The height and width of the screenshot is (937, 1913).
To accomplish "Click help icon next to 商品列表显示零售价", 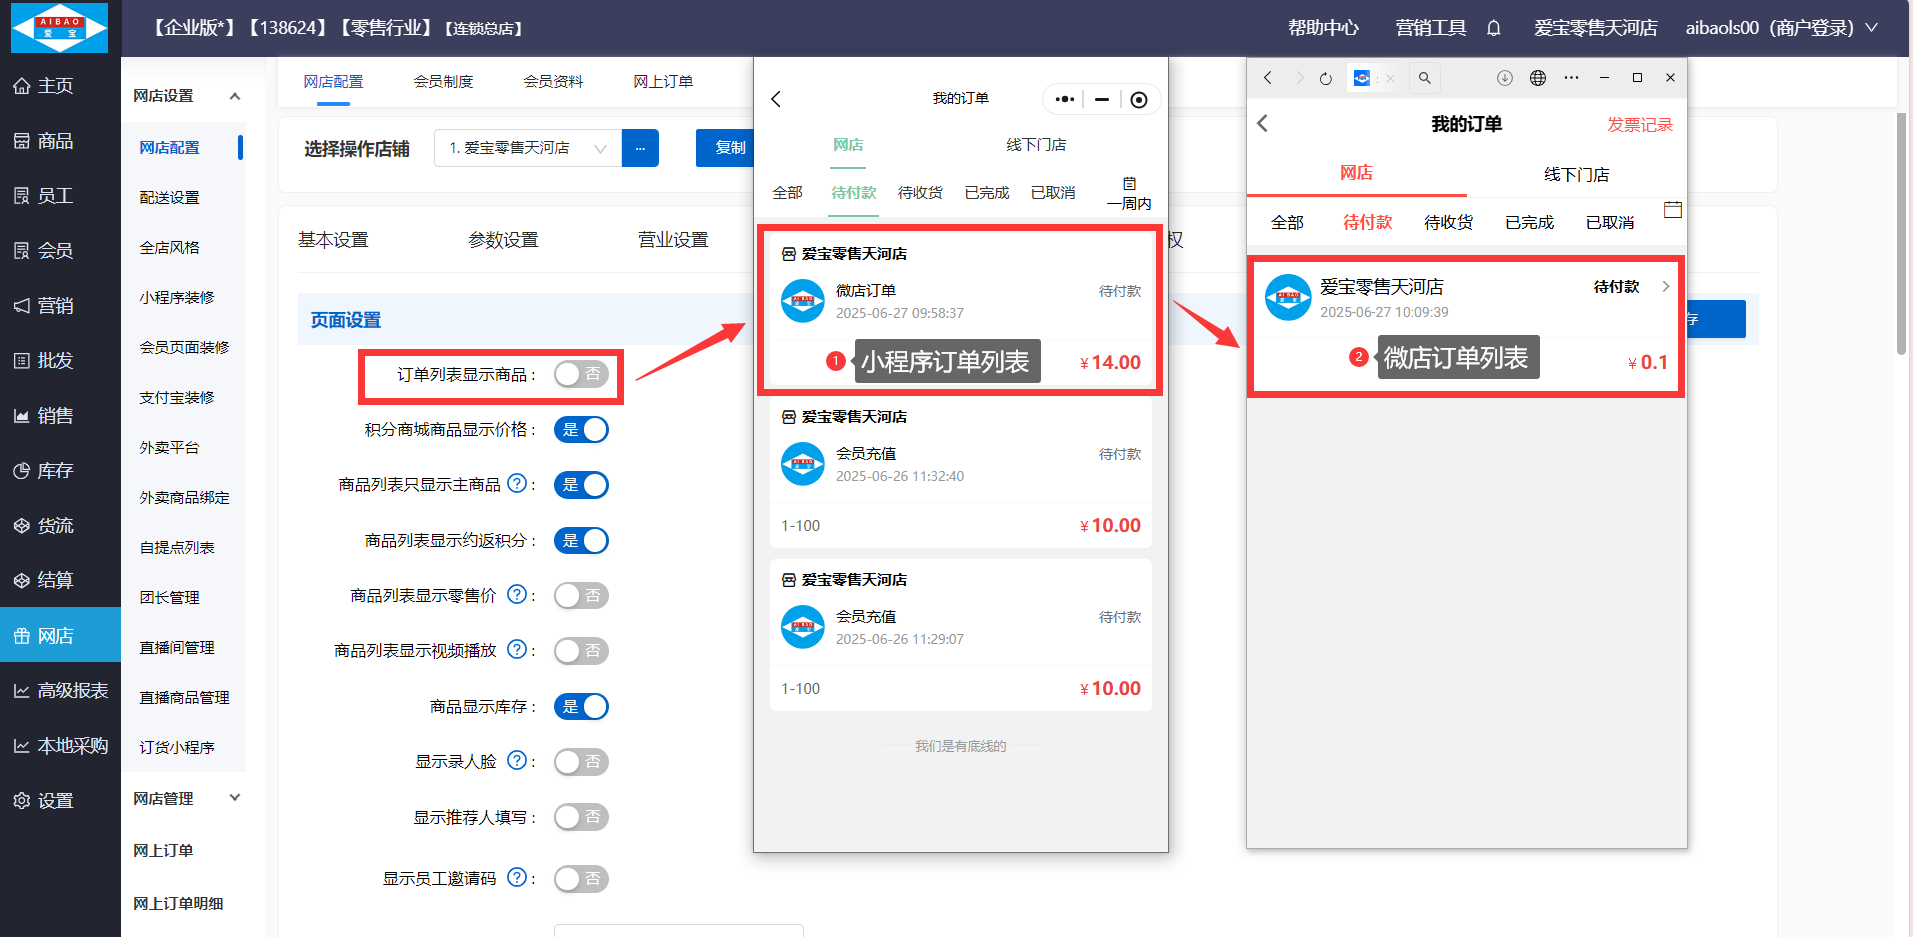I will (517, 595).
